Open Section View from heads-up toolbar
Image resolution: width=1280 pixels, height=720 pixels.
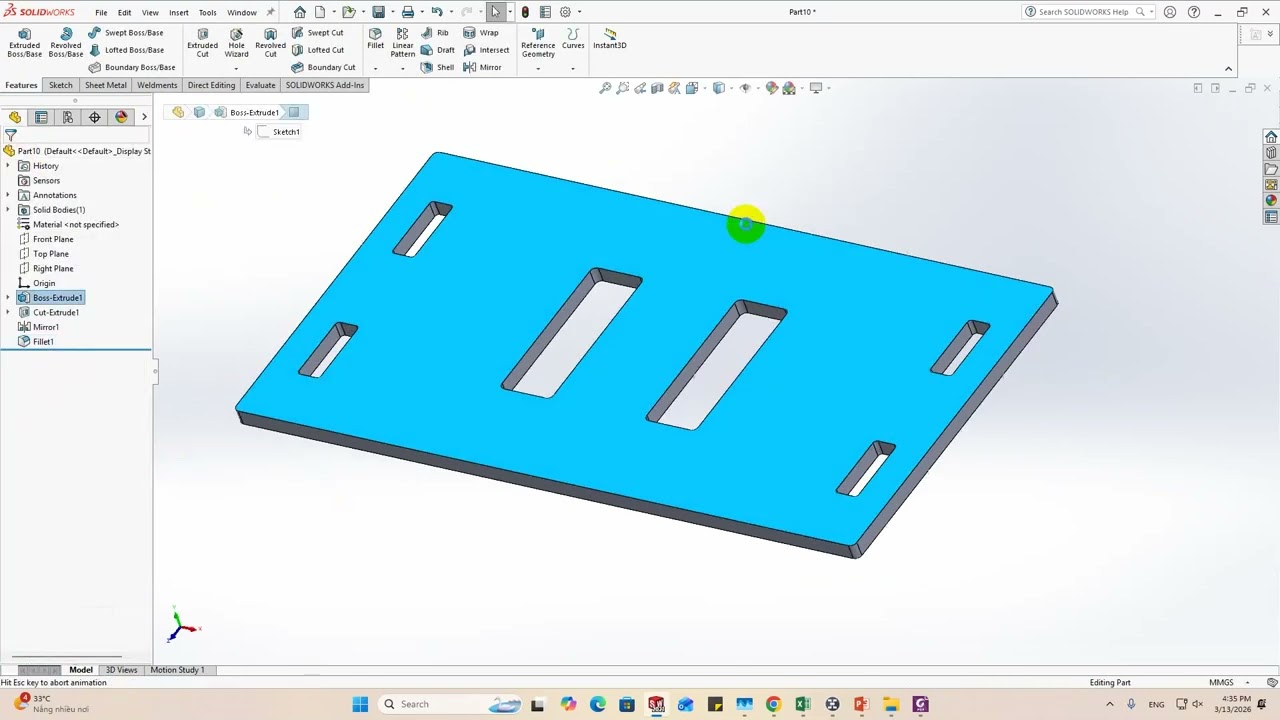(x=657, y=88)
